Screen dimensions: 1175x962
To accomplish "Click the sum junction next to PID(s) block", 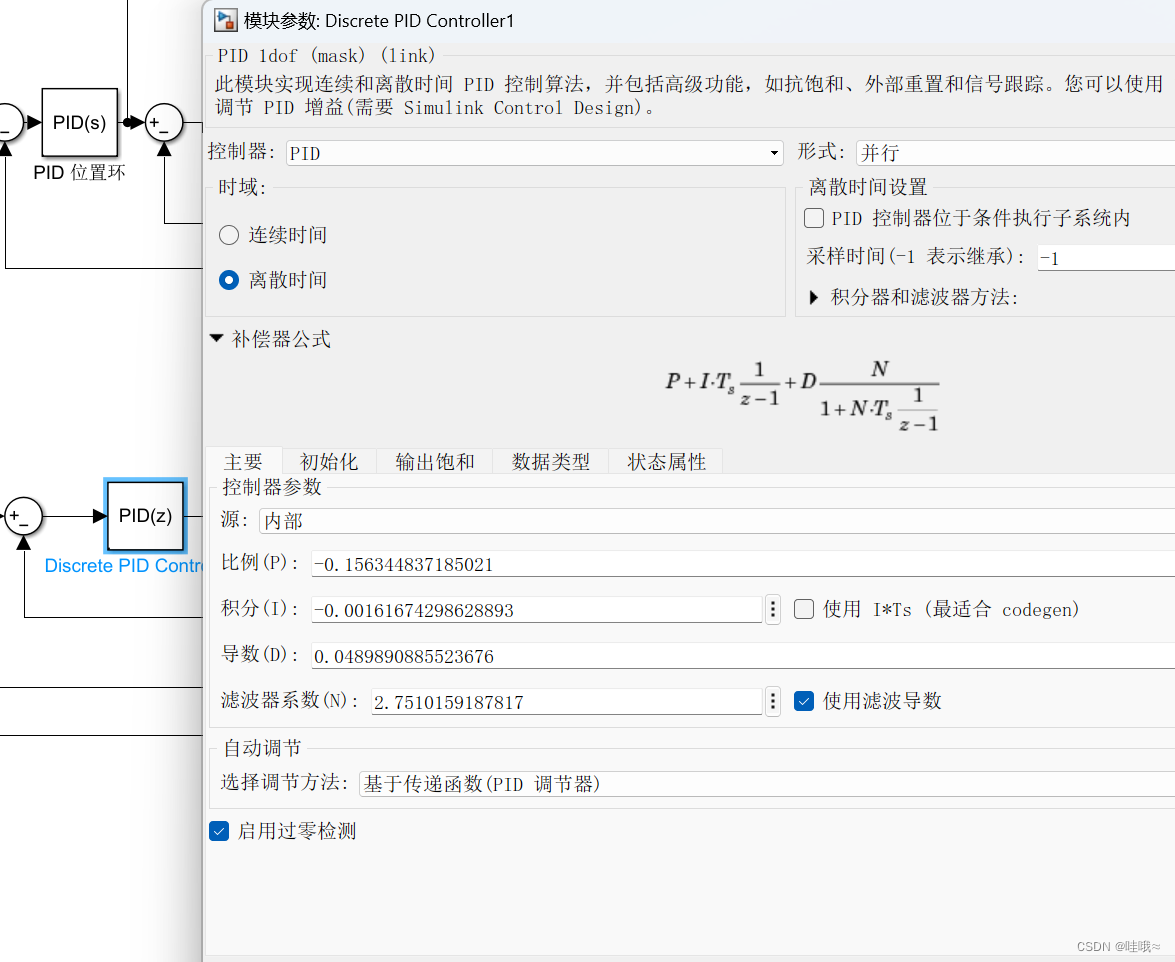I will [x=164, y=122].
